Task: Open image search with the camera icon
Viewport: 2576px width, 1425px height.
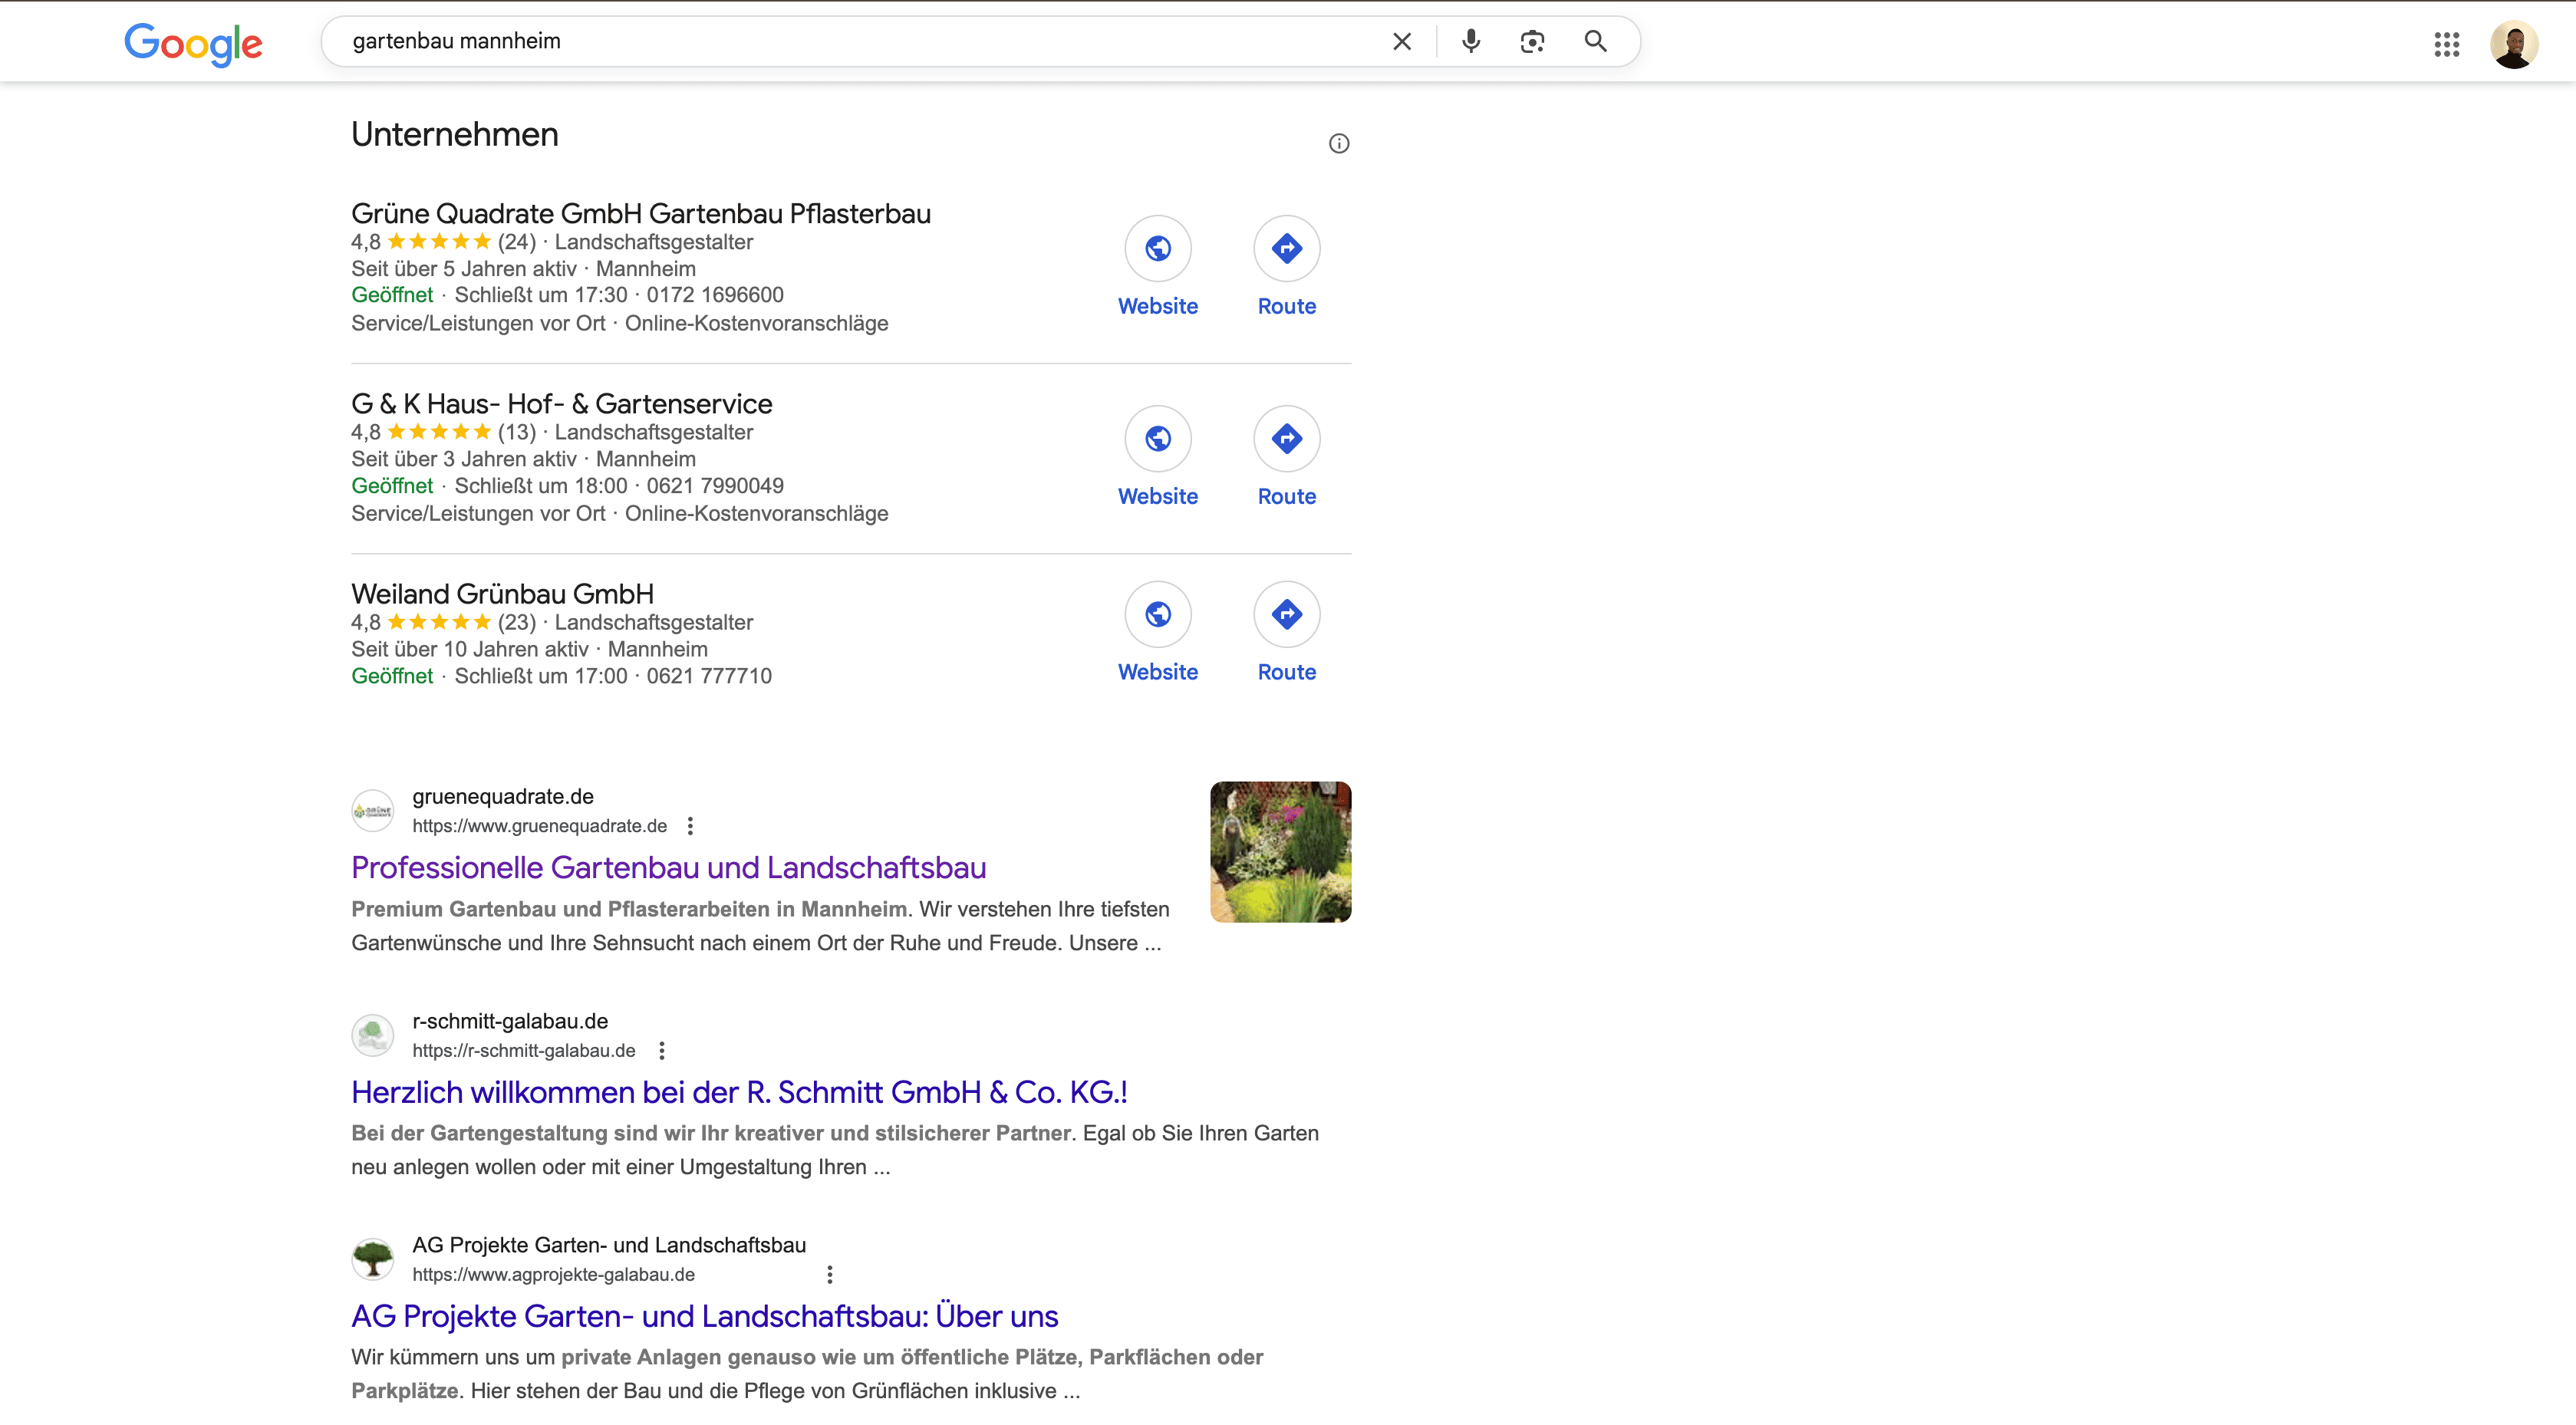Action: click(1532, 41)
